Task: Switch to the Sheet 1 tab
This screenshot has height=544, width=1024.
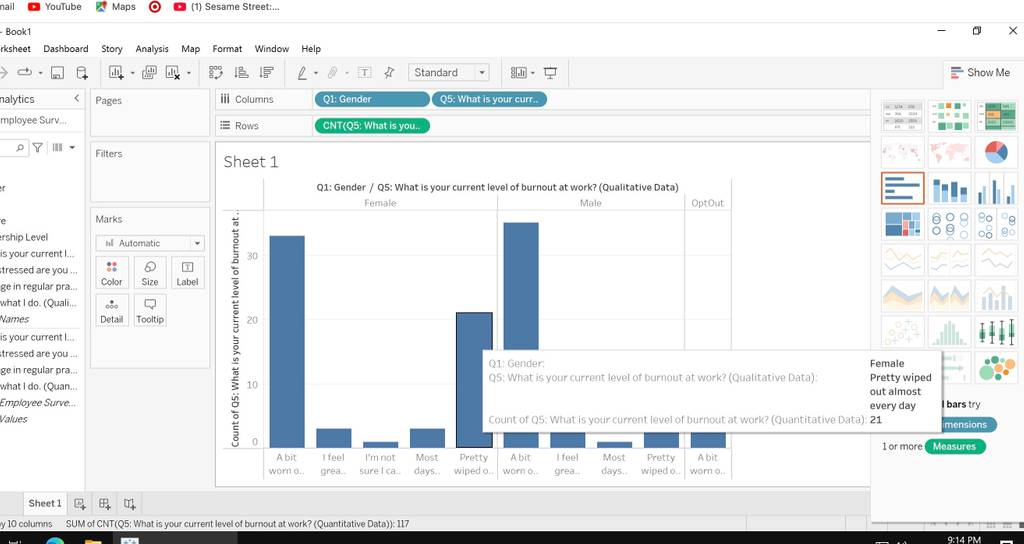Action: click(44, 504)
